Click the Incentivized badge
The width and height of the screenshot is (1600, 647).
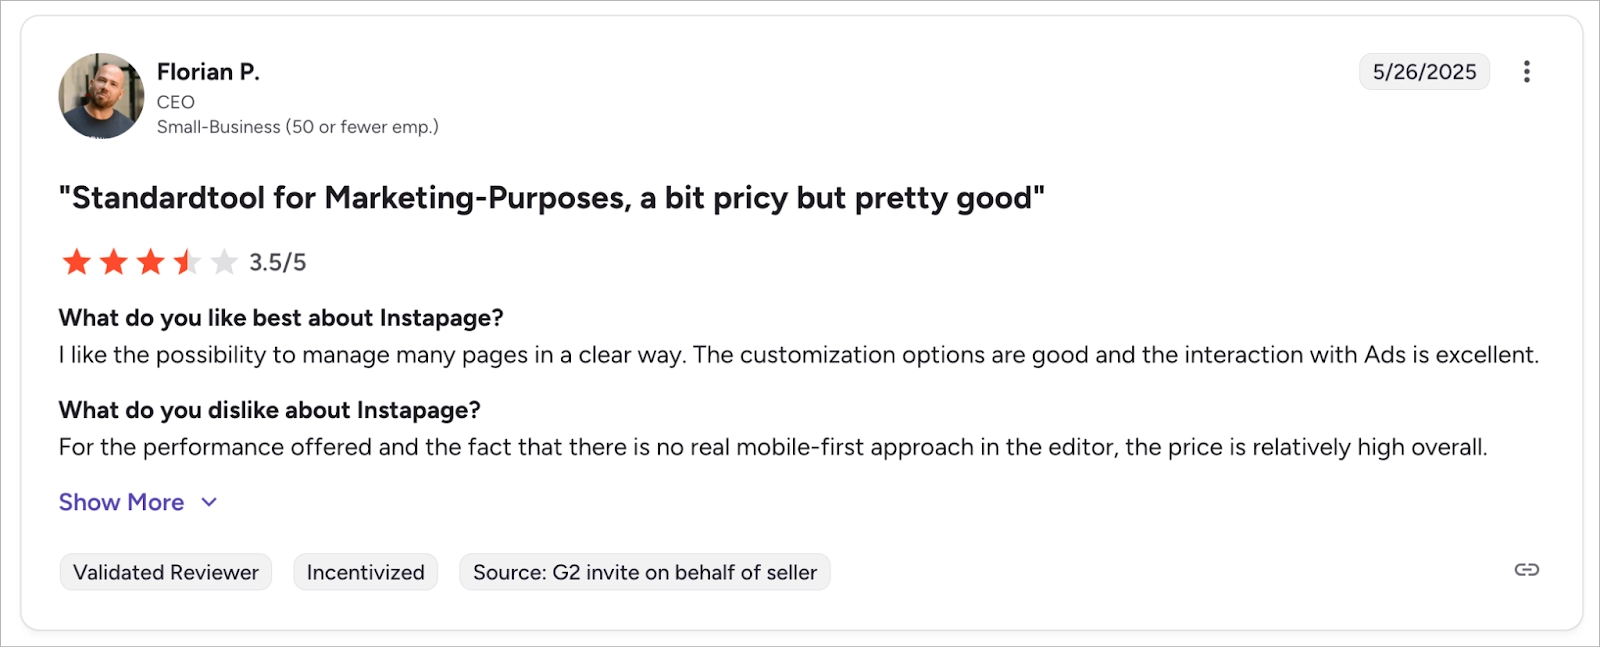365,572
